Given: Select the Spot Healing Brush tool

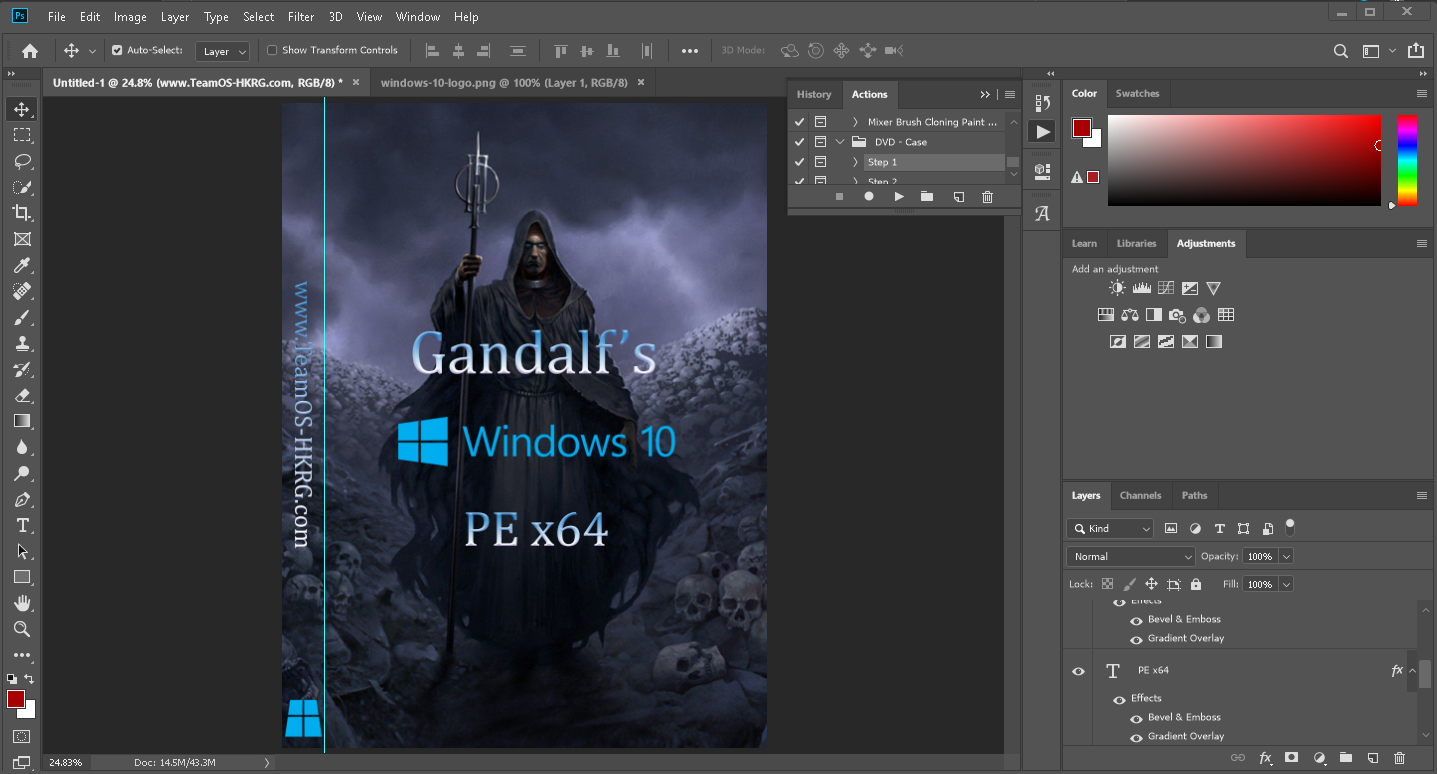Looking at the screenshot, I should click(x=22, y=291).
